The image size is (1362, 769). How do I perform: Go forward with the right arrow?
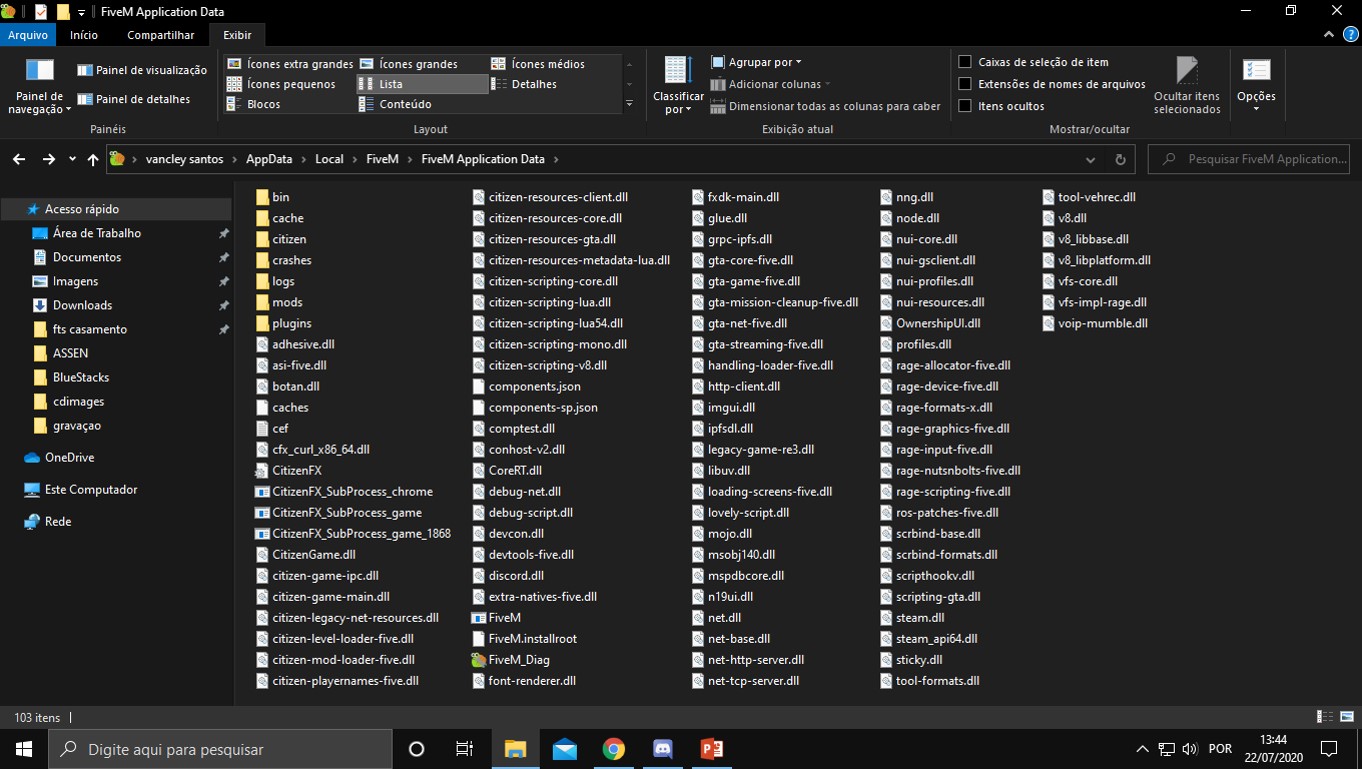pos(48,159)
